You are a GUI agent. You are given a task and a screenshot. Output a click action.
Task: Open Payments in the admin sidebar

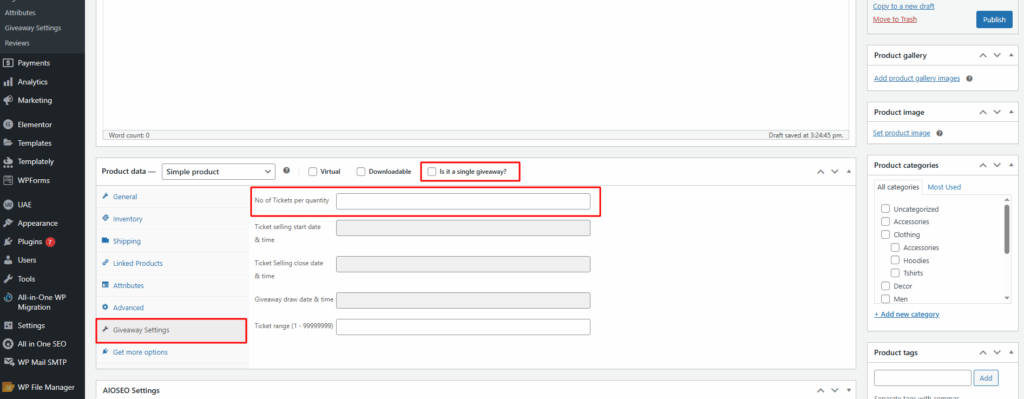pyautogui.click(x=34, y=63)
